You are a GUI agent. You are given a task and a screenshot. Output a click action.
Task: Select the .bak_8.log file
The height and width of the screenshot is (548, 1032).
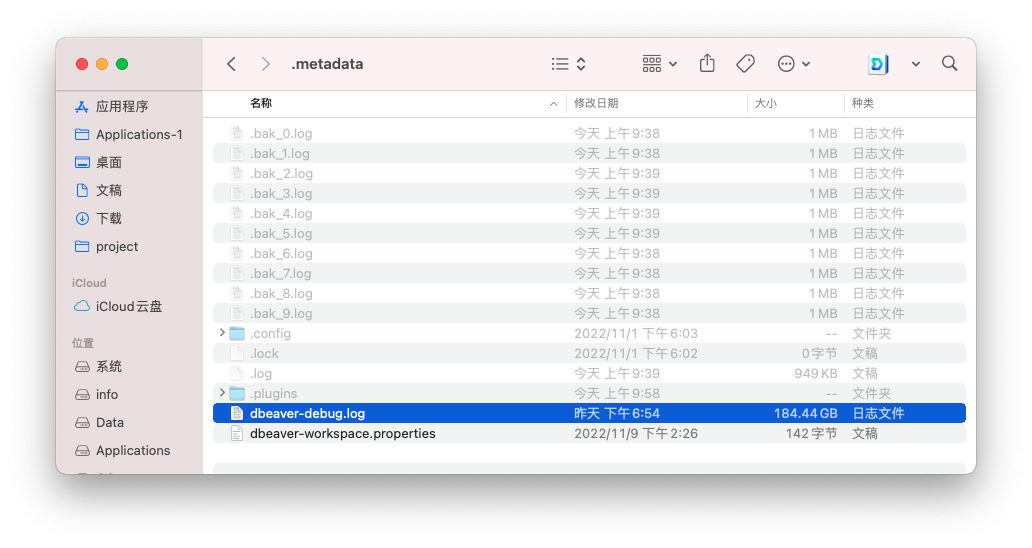point(589,293)
